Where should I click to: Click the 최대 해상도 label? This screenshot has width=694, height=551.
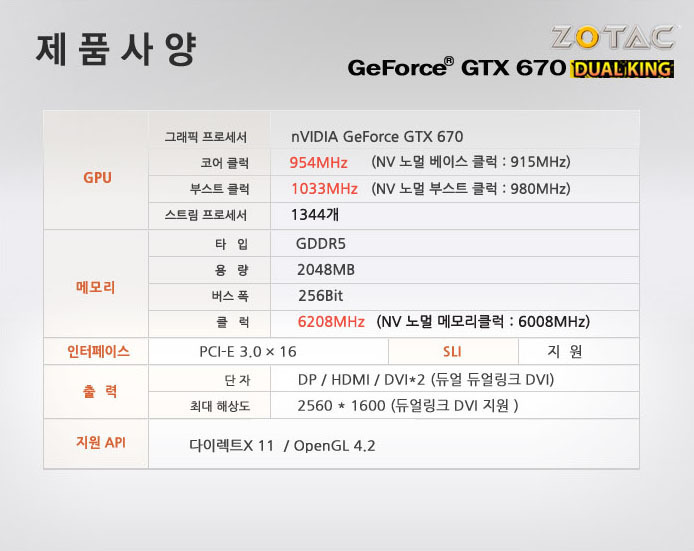pyautogui.click(x=220, y=406)
